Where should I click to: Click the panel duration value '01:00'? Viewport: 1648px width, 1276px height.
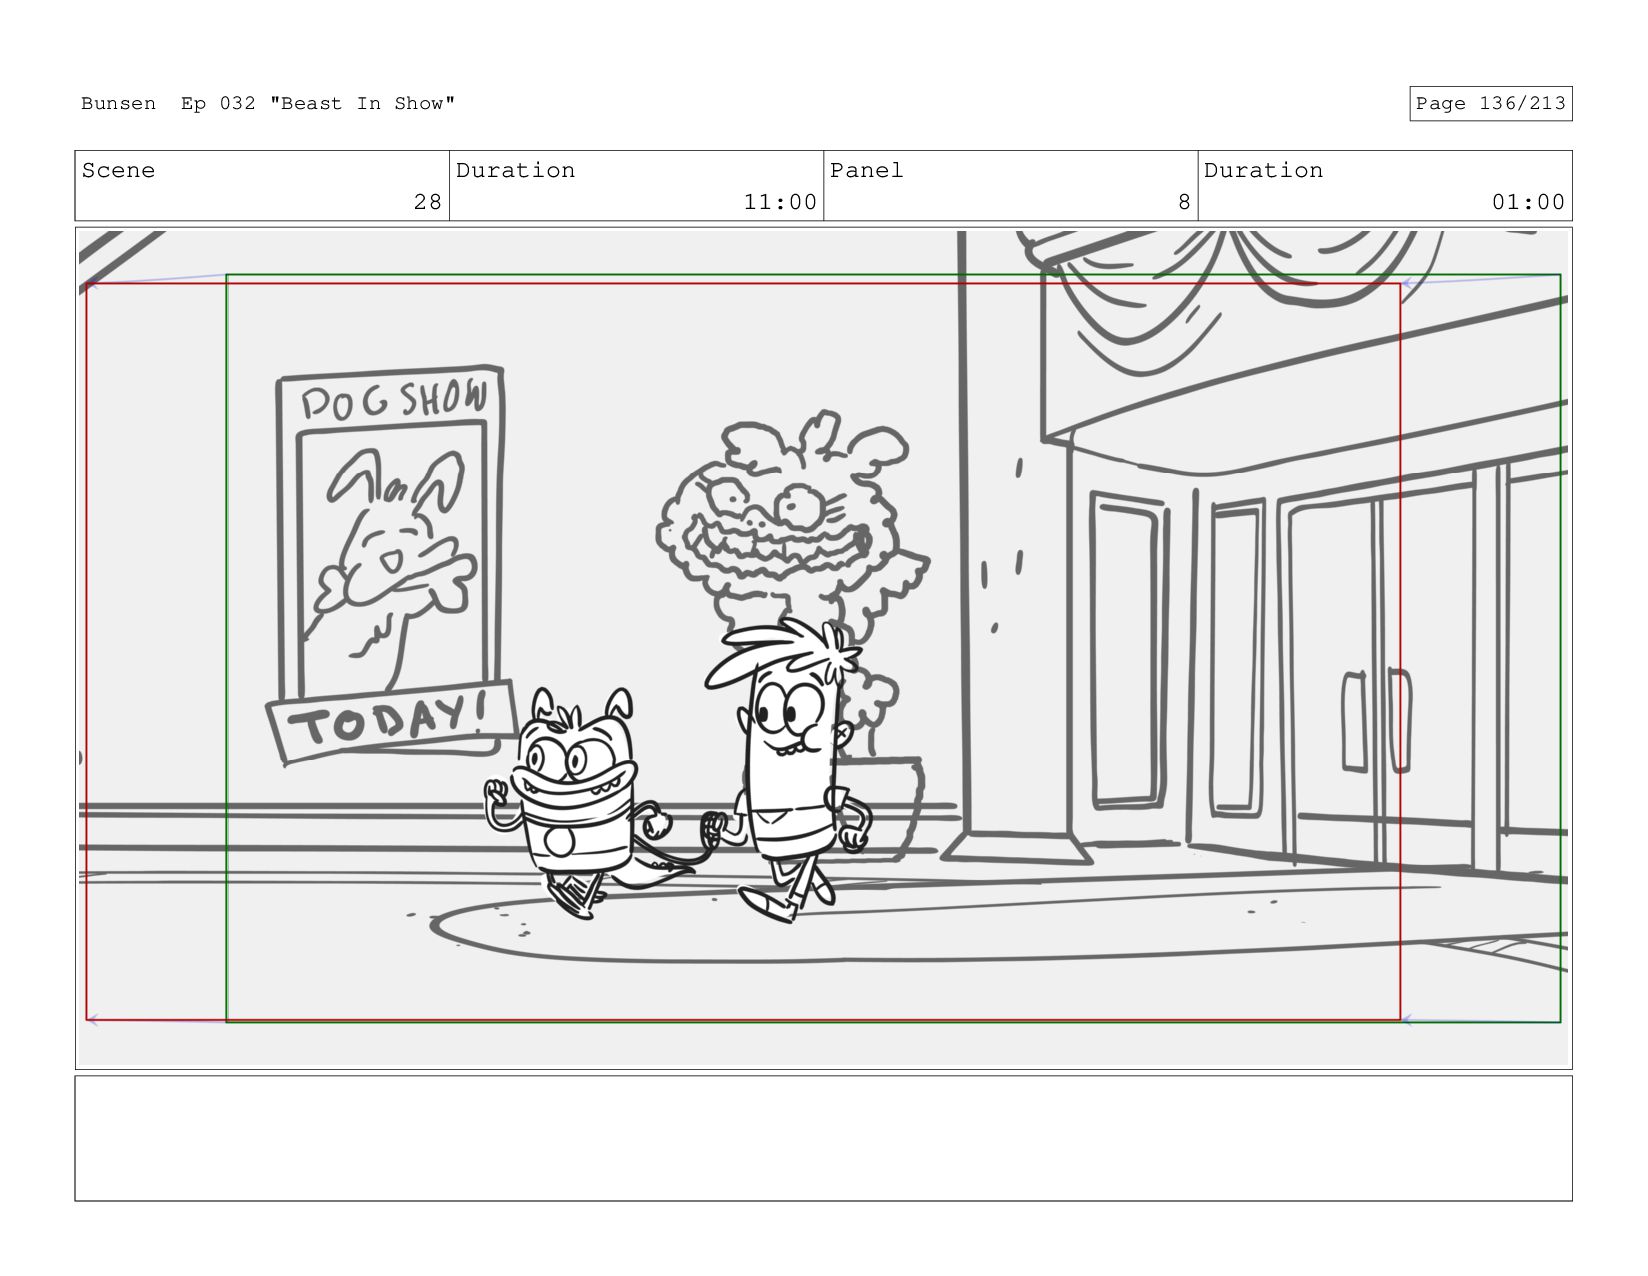pos(1528,202)
